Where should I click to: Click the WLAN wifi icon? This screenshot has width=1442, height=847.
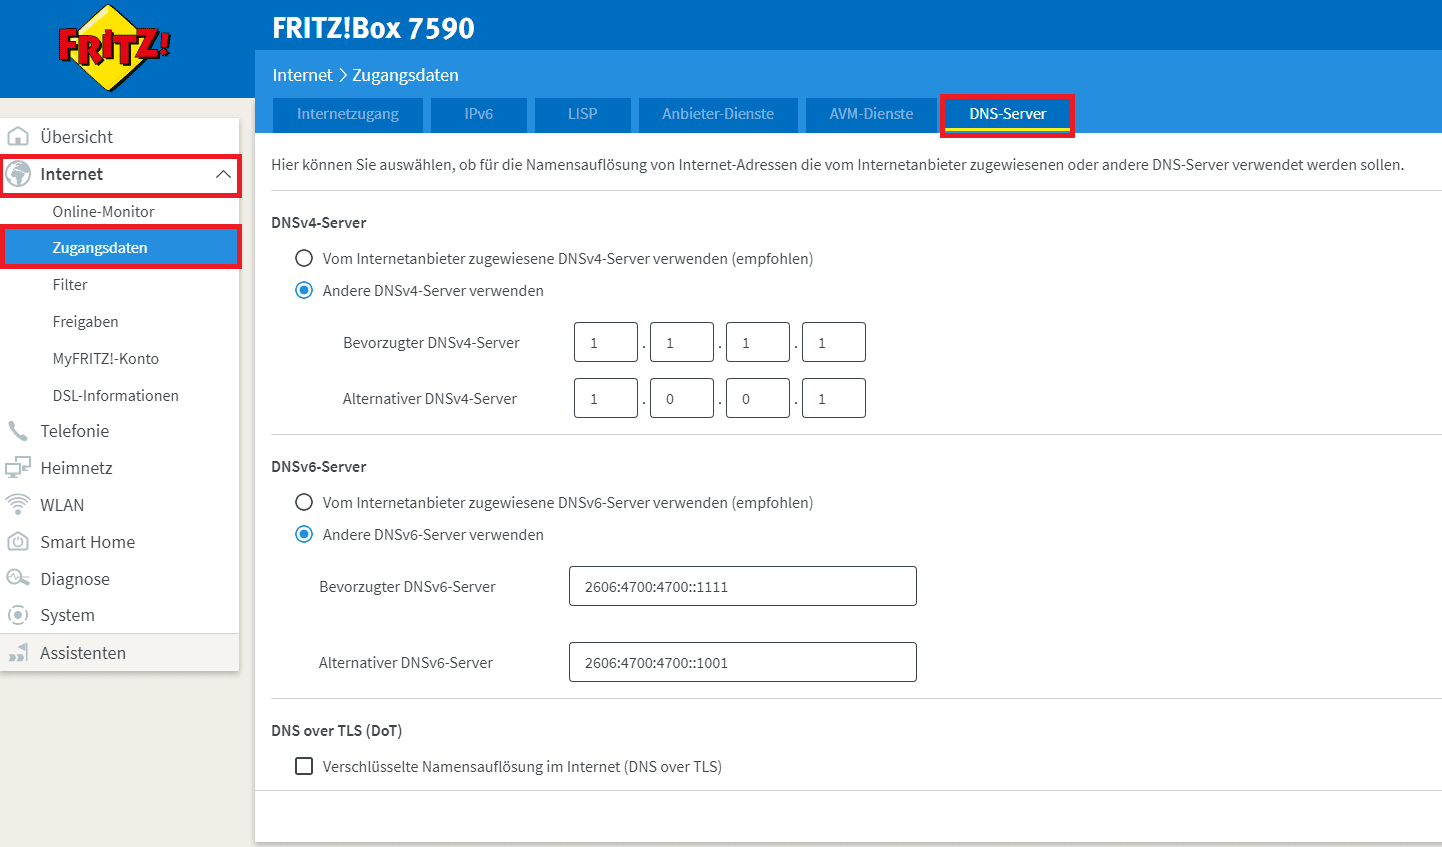(18, 505)
